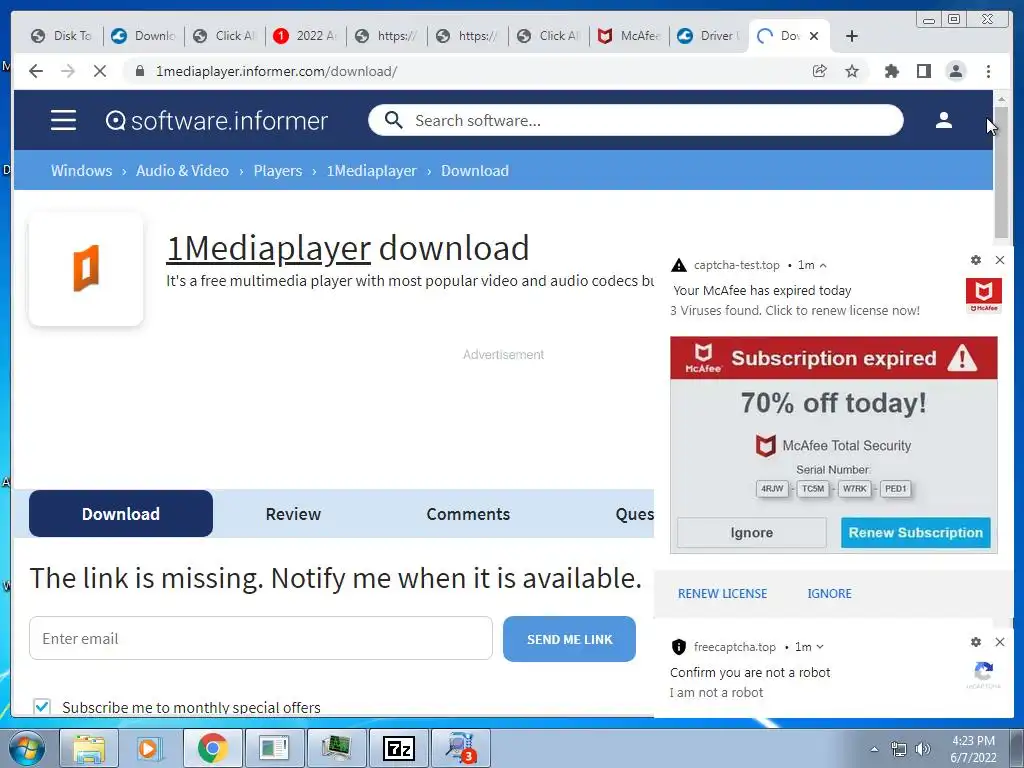1024x768 pixels.
Task: Open the user account icon in site header
Action: pyautogui.click(x=943, y=120)
